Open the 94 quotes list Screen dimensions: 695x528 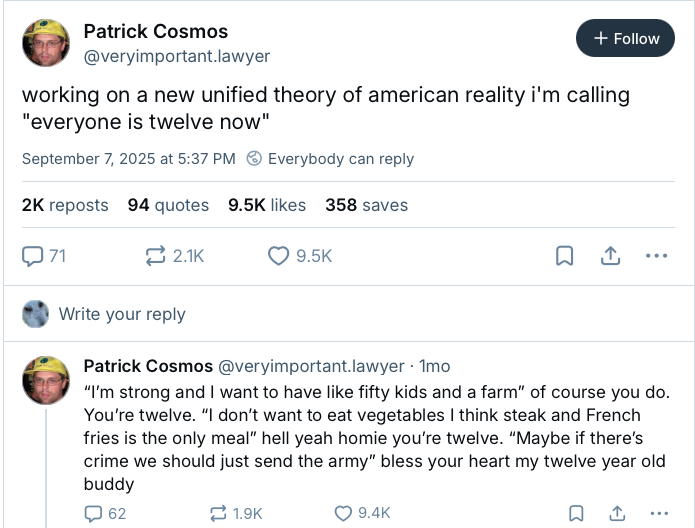(168, 205)
